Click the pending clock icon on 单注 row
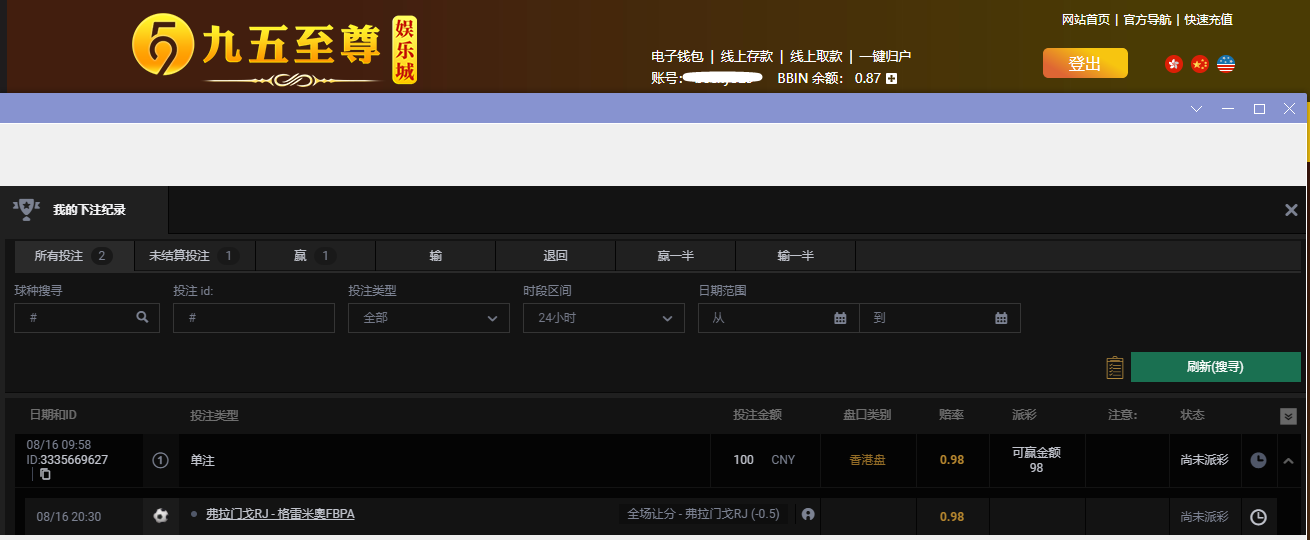 1259,461
